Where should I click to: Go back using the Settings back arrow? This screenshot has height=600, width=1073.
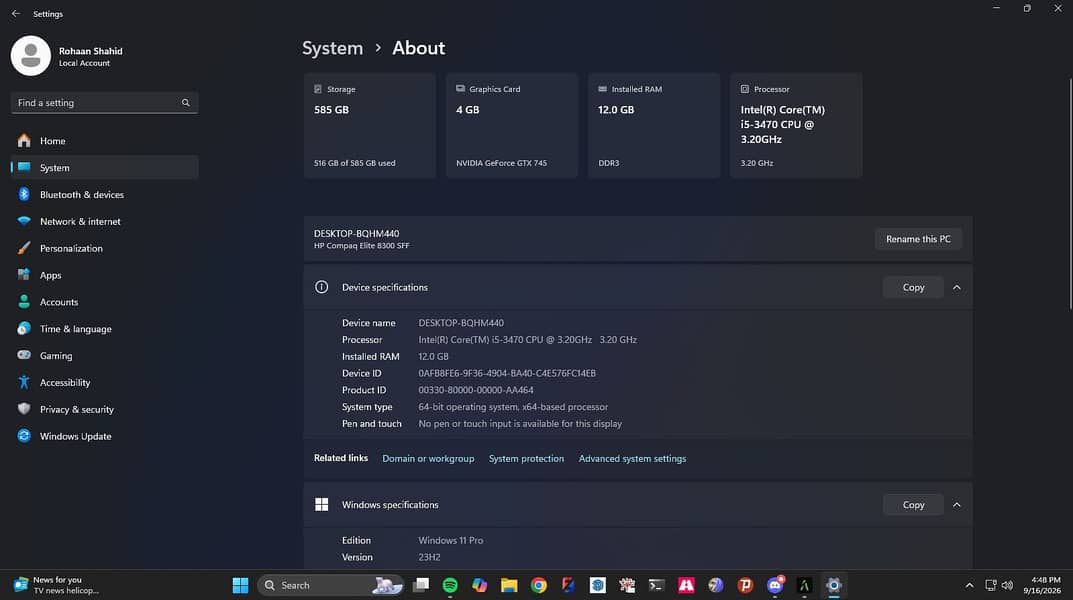16,14
